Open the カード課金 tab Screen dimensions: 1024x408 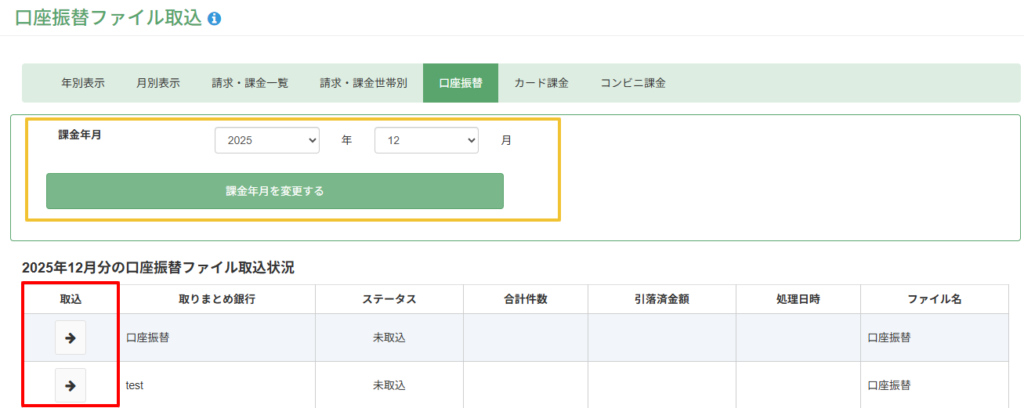click(541, 83)
